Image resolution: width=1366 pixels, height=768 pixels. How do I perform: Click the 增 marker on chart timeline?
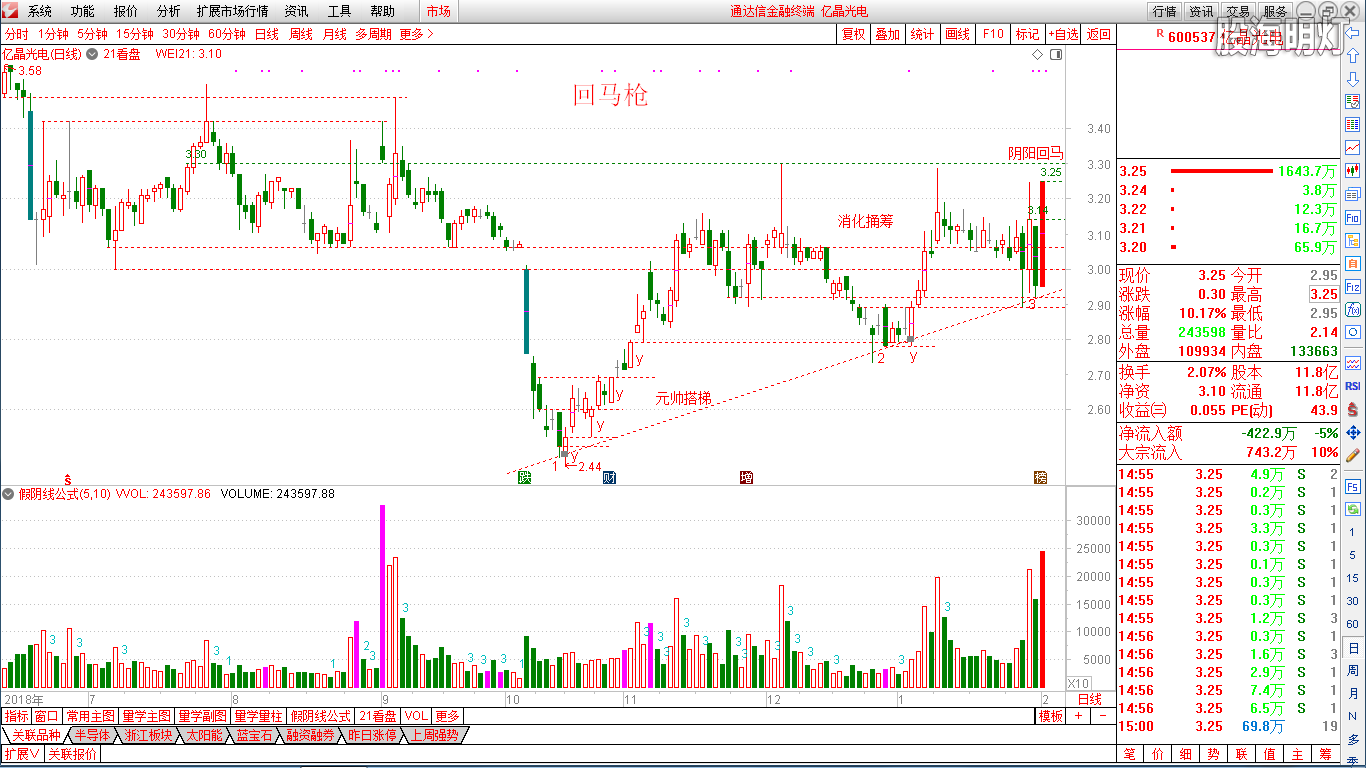coord(746,478)
